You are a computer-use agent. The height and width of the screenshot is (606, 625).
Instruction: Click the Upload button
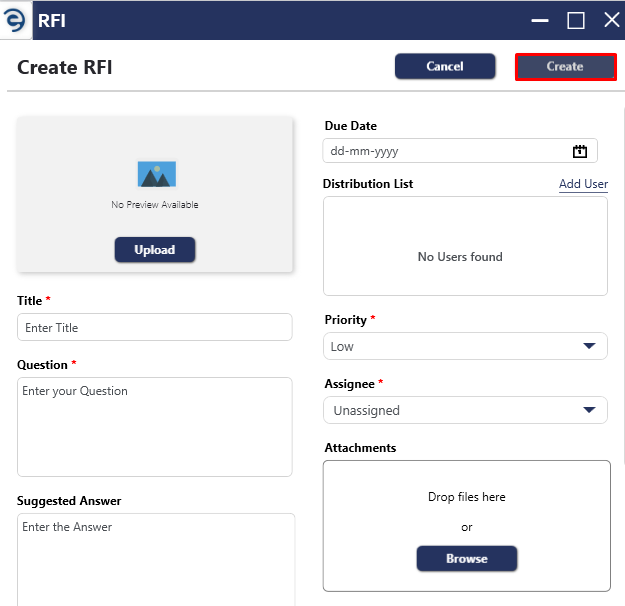click(x=155, y=250)
